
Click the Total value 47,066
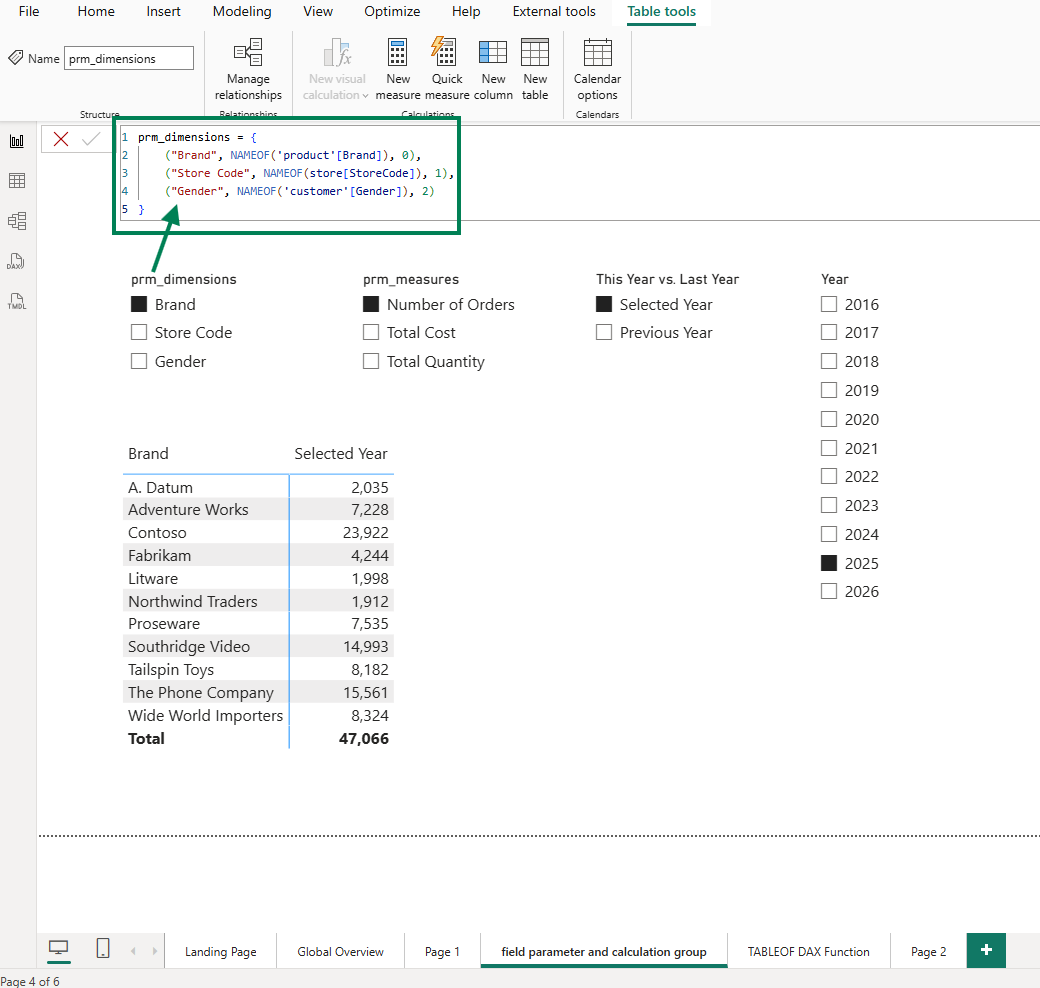click(363, 738)
